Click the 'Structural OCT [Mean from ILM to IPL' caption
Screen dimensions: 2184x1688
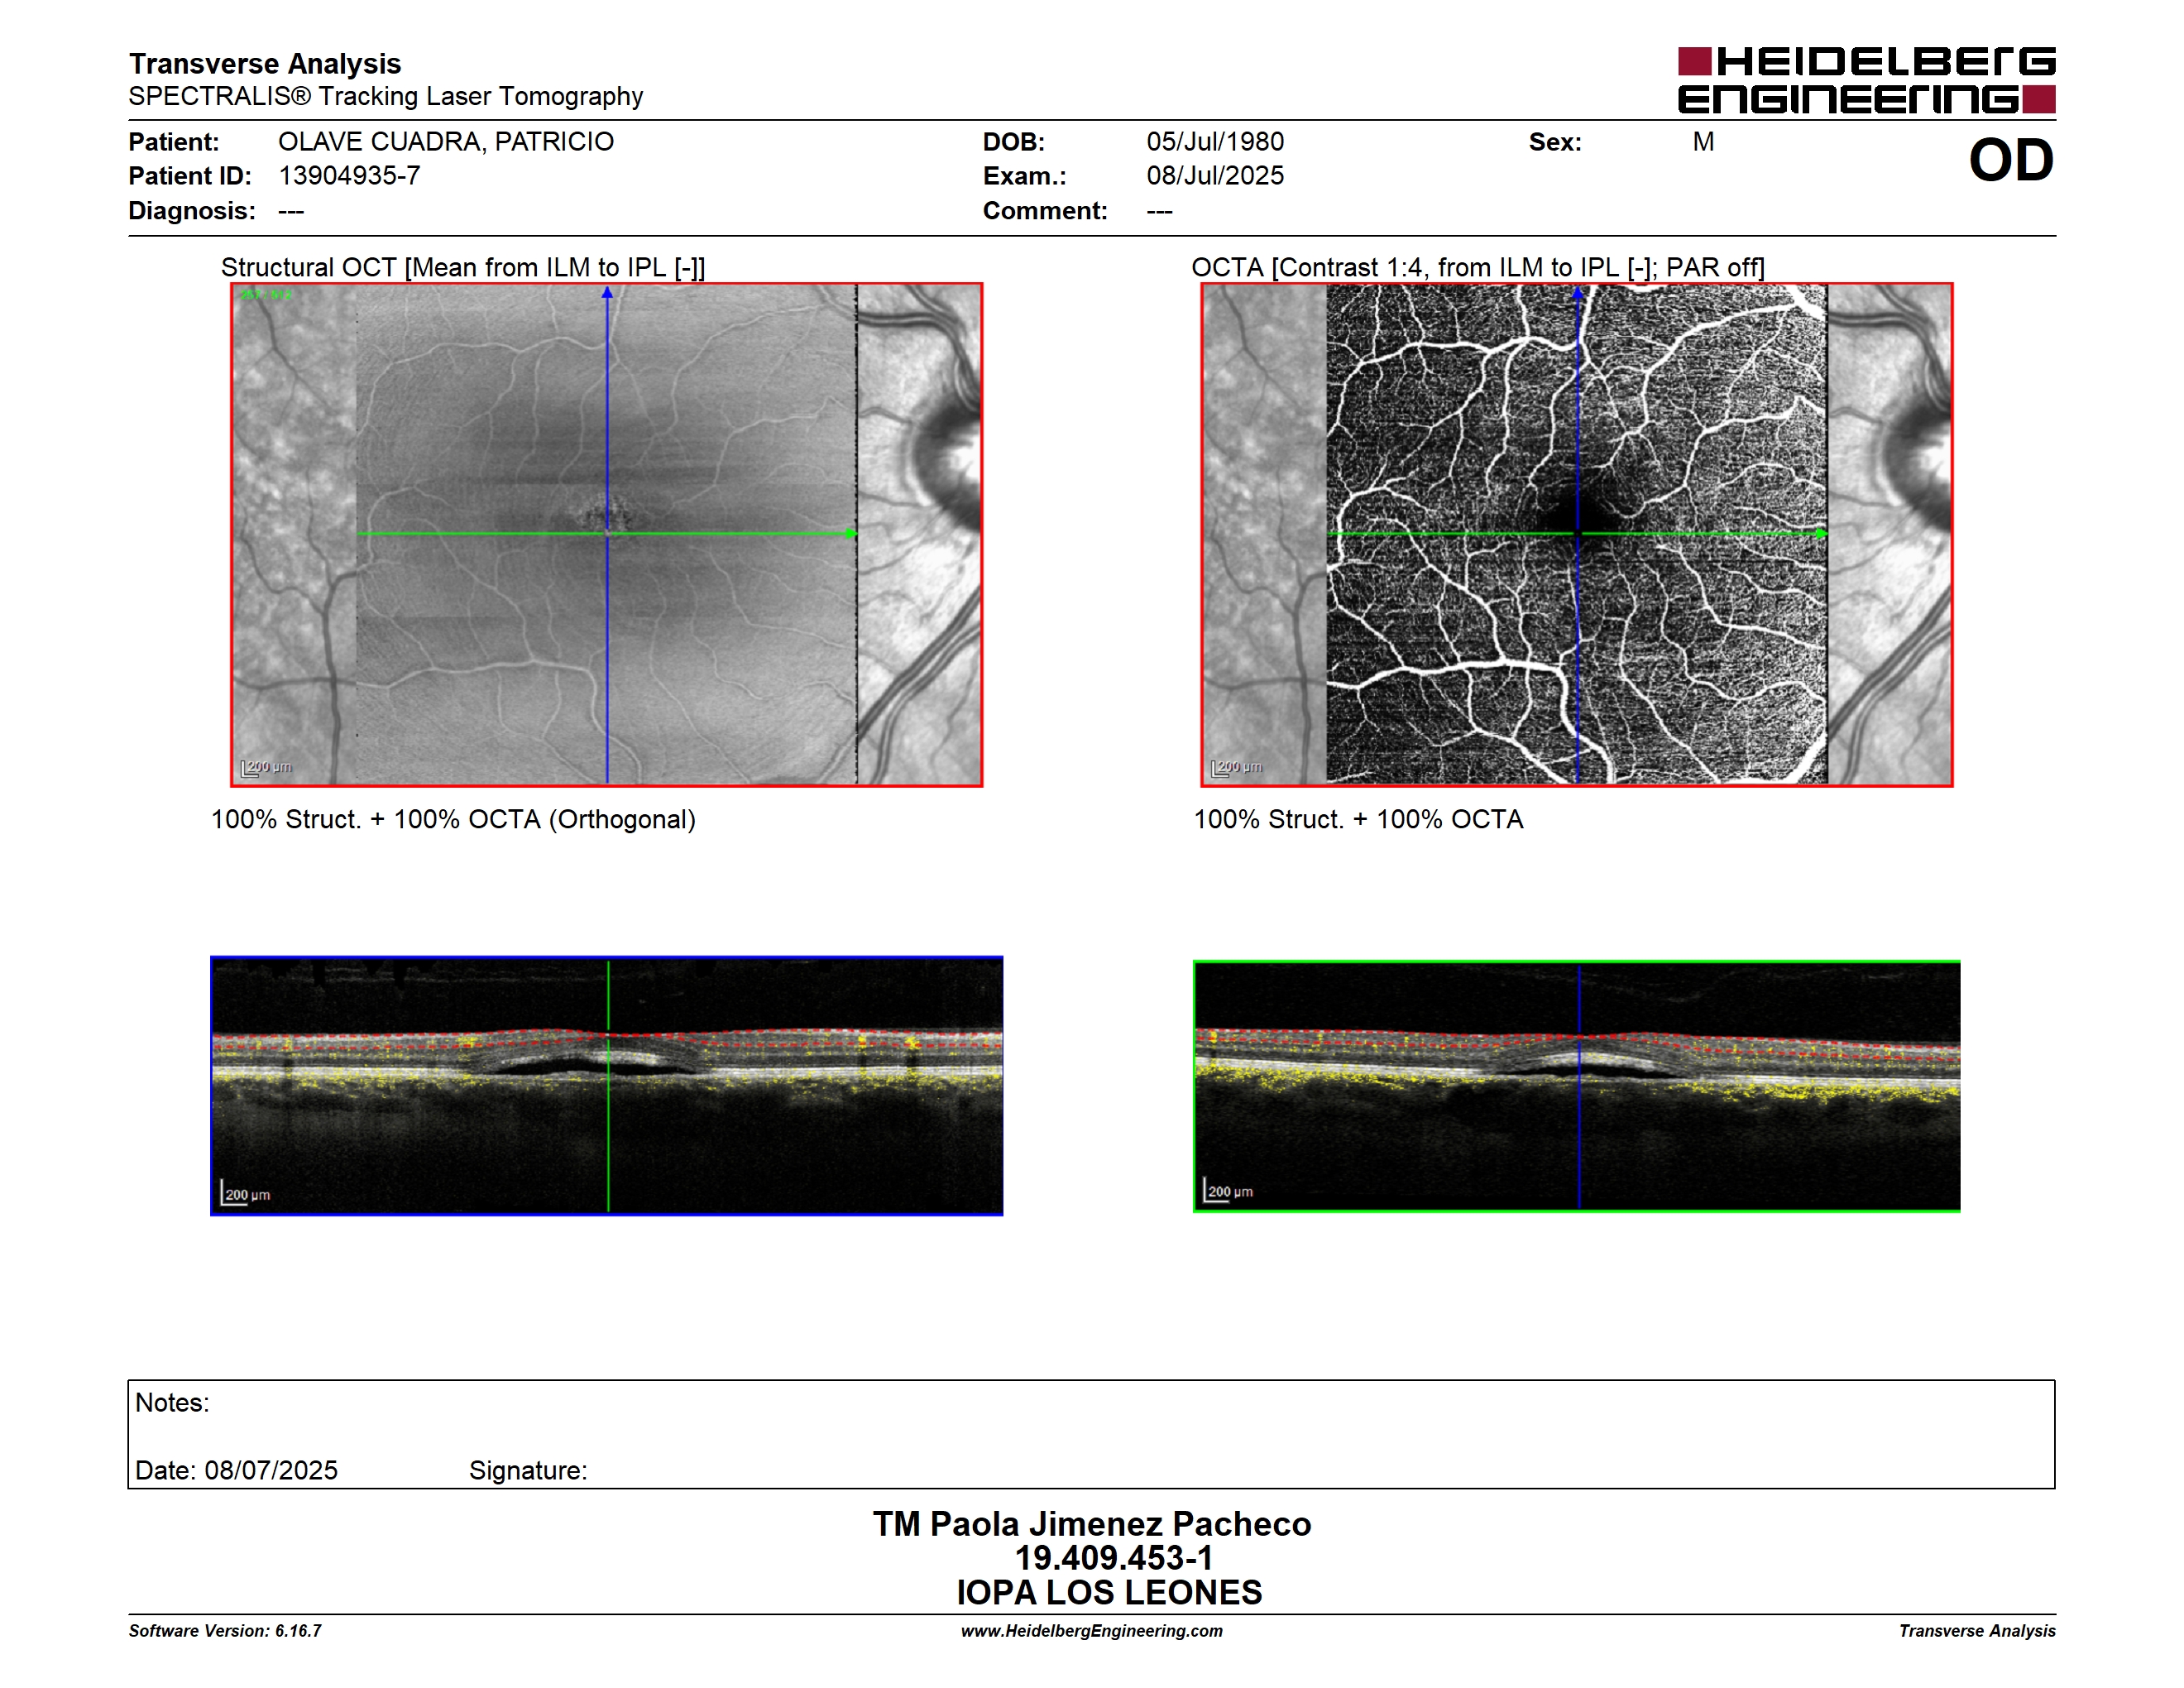463,267
